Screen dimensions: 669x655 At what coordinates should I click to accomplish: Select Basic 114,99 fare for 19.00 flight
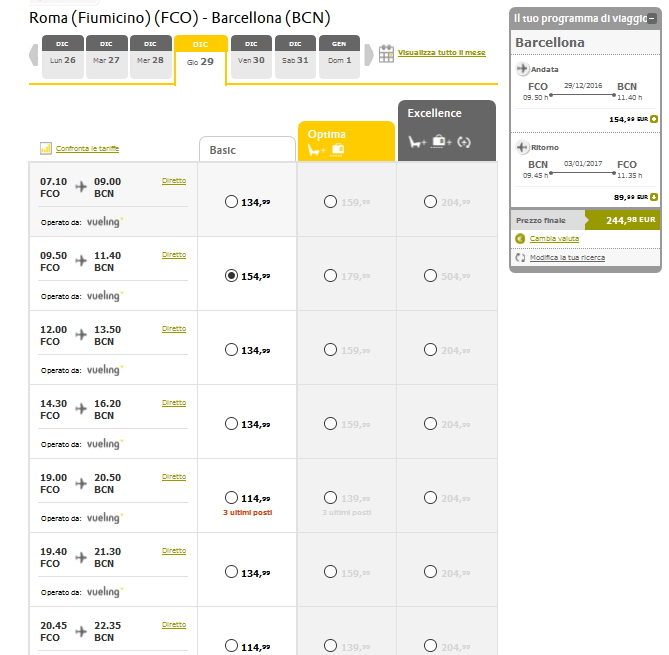(232, 498)
